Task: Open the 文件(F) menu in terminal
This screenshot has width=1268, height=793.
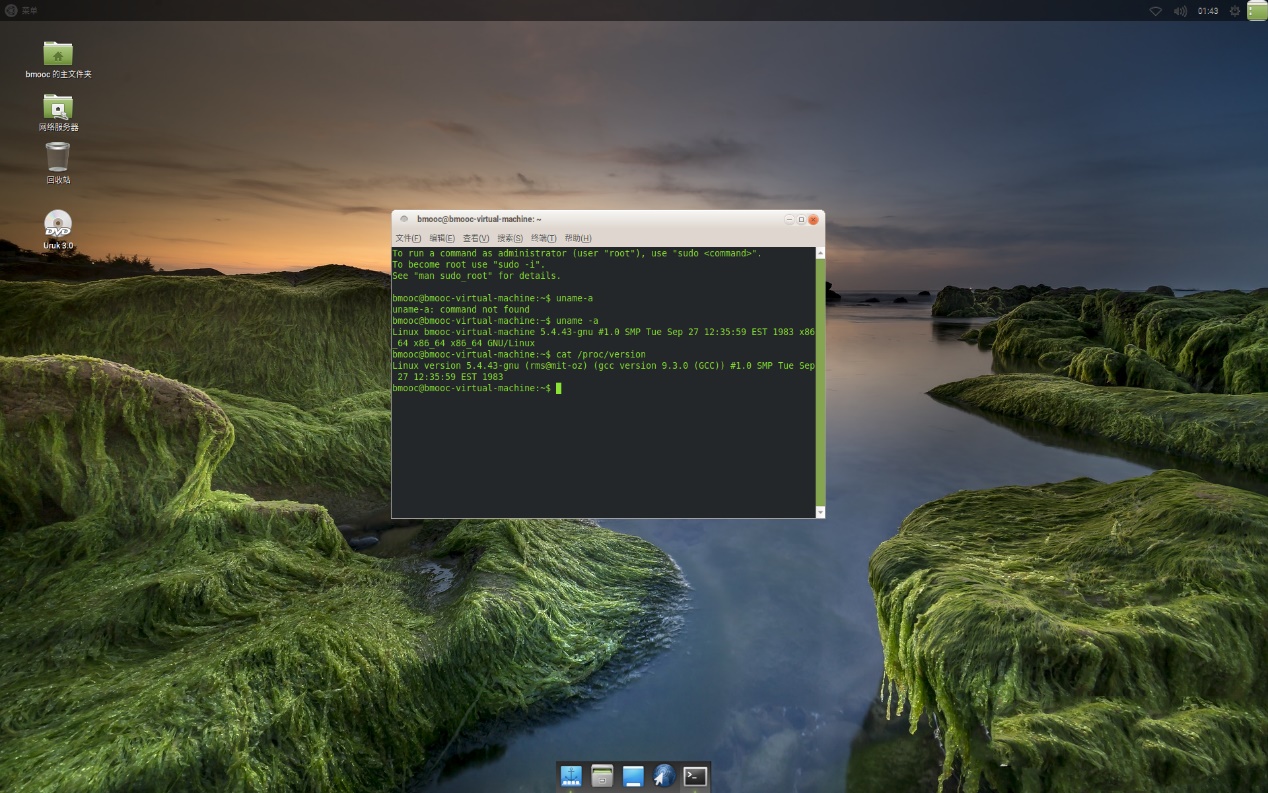Action: click(x=408, y=238)
